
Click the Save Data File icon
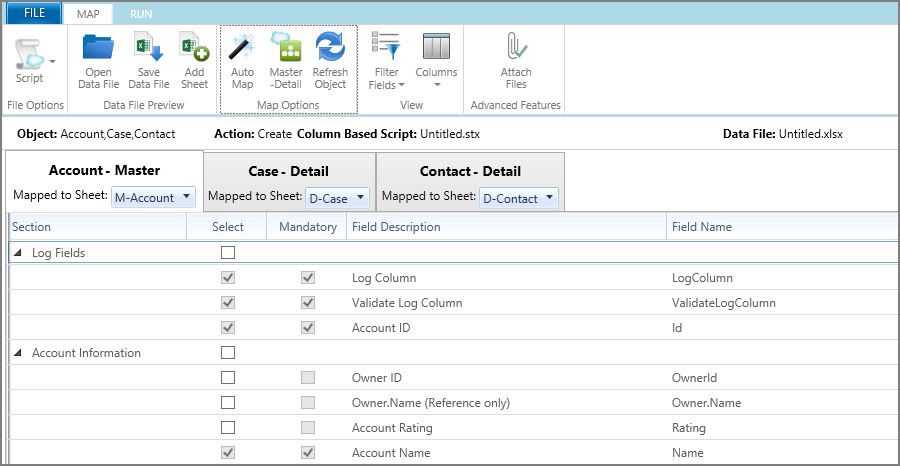coord(149,47)
